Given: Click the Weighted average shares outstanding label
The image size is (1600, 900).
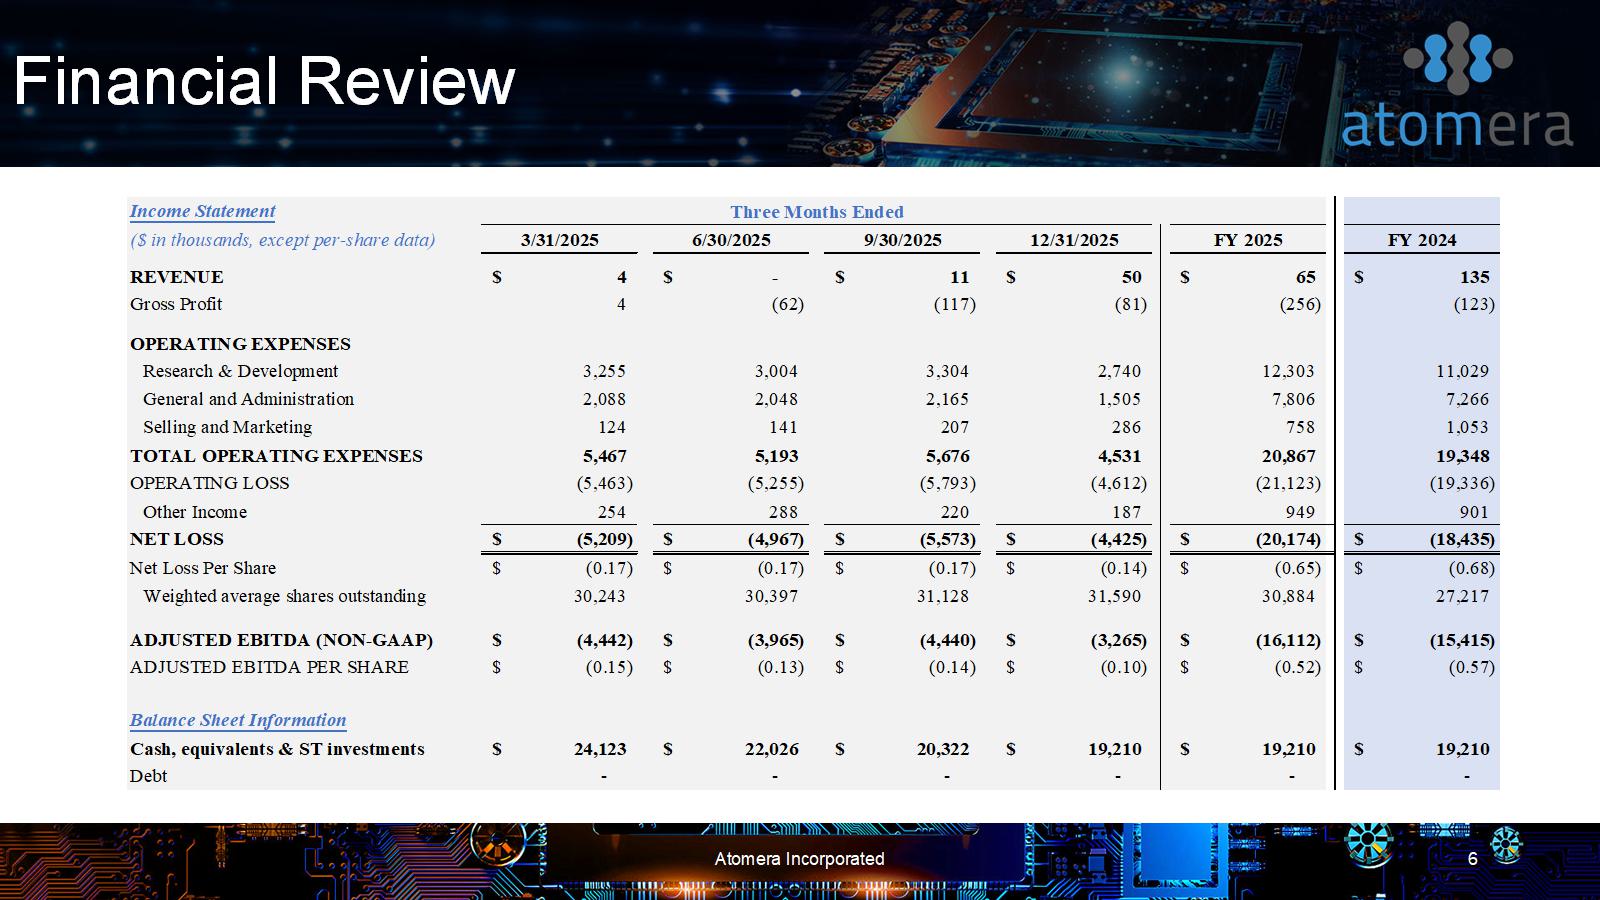Looking at the screenshot, I should click(x=284, y=596).
